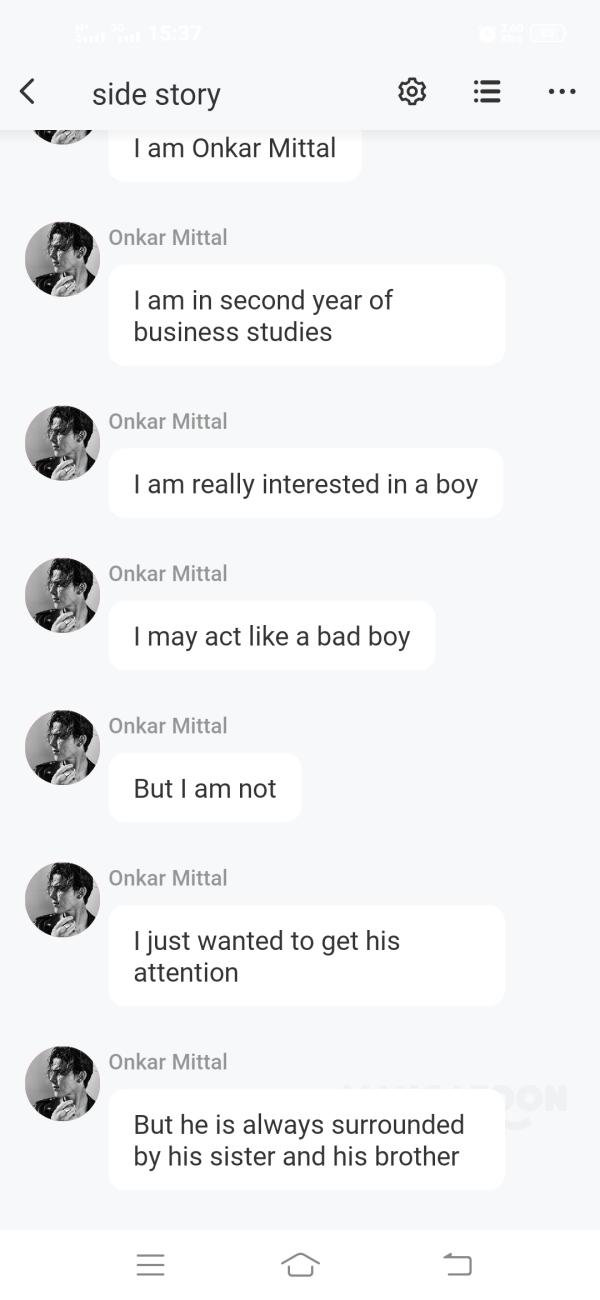Tap the avatar beside the last message
This screenshot has width=600, height=1300.
click(62, 1083)
